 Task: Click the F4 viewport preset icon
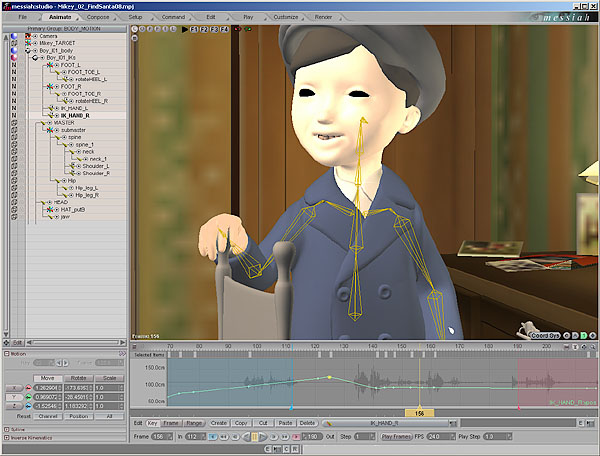tap(224, 29)
